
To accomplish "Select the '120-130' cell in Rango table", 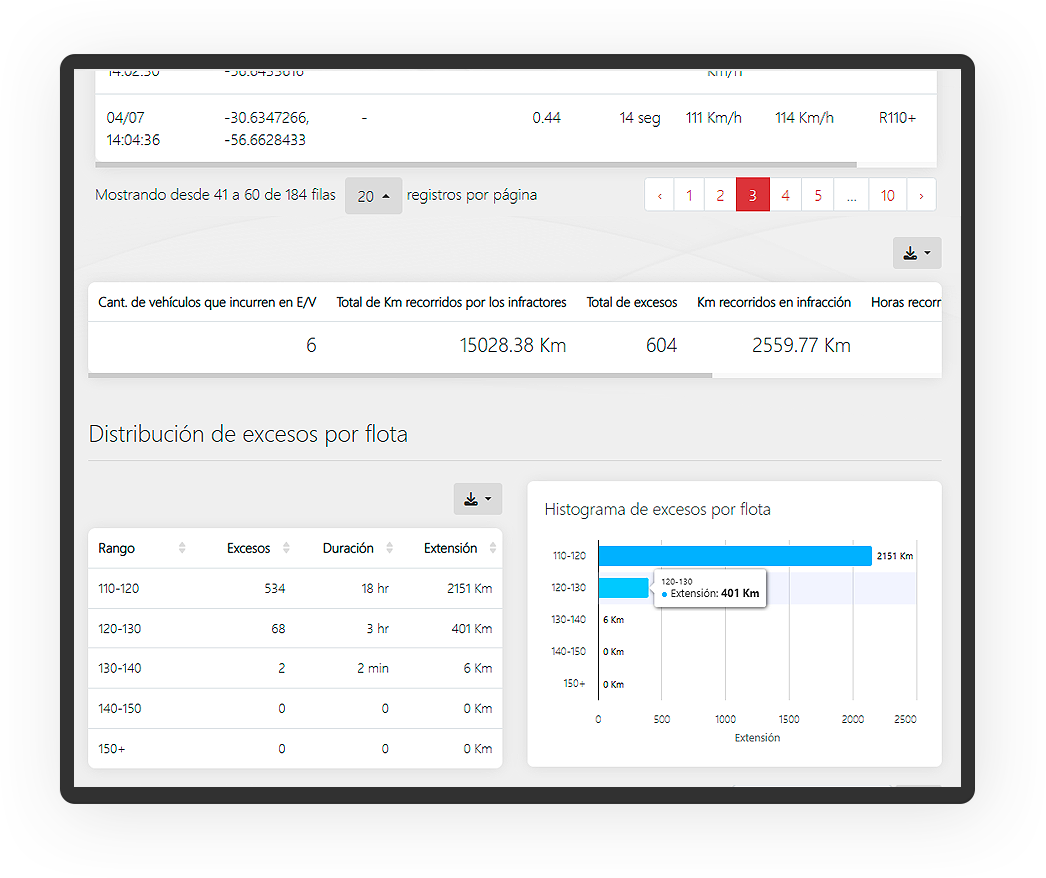I will click(119, 628).
